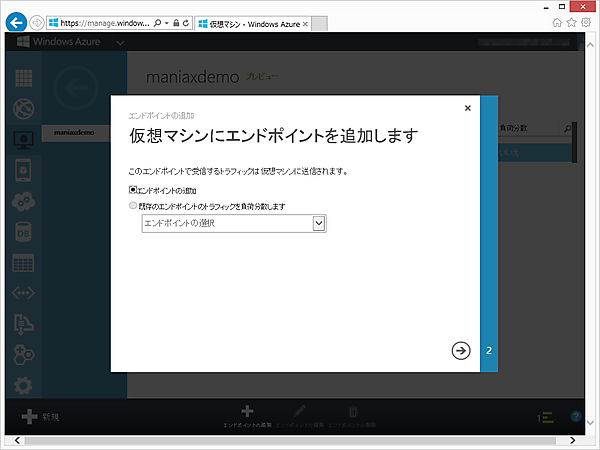Select the load-balance existing endpoint radio option
This screenshot has width=600, height=450.
pyautogui.click(x=135, y=206)
